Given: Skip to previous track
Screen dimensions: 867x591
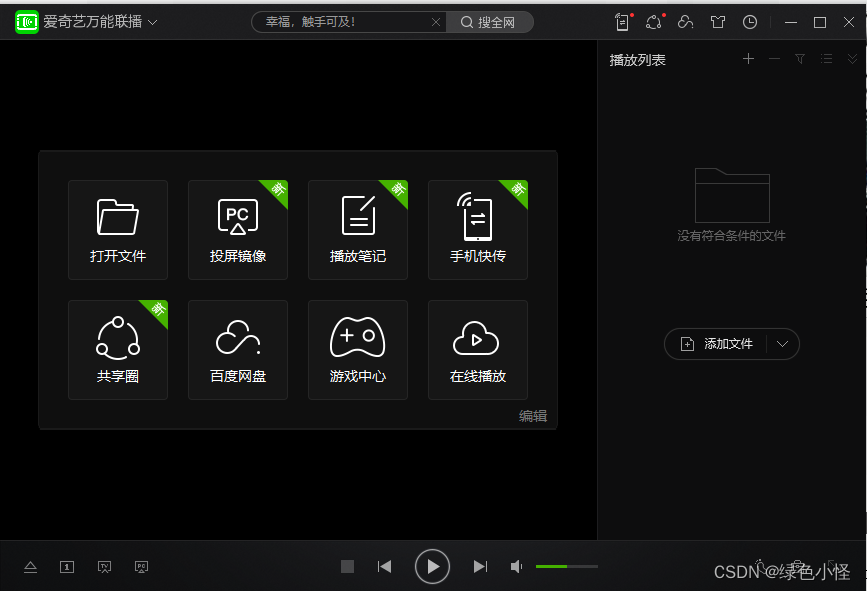Looking at the screenshot, I should 384,567.
